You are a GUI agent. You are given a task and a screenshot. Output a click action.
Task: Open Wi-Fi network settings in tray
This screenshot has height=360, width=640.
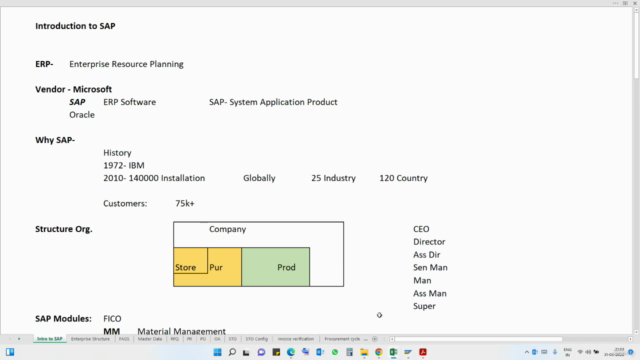click(x=580, y=352)
